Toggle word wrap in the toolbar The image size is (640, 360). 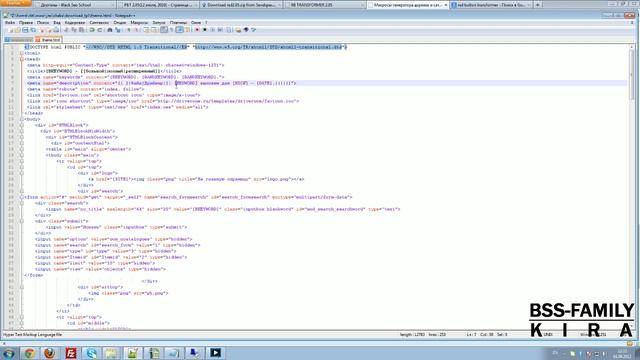click(164, 30)
